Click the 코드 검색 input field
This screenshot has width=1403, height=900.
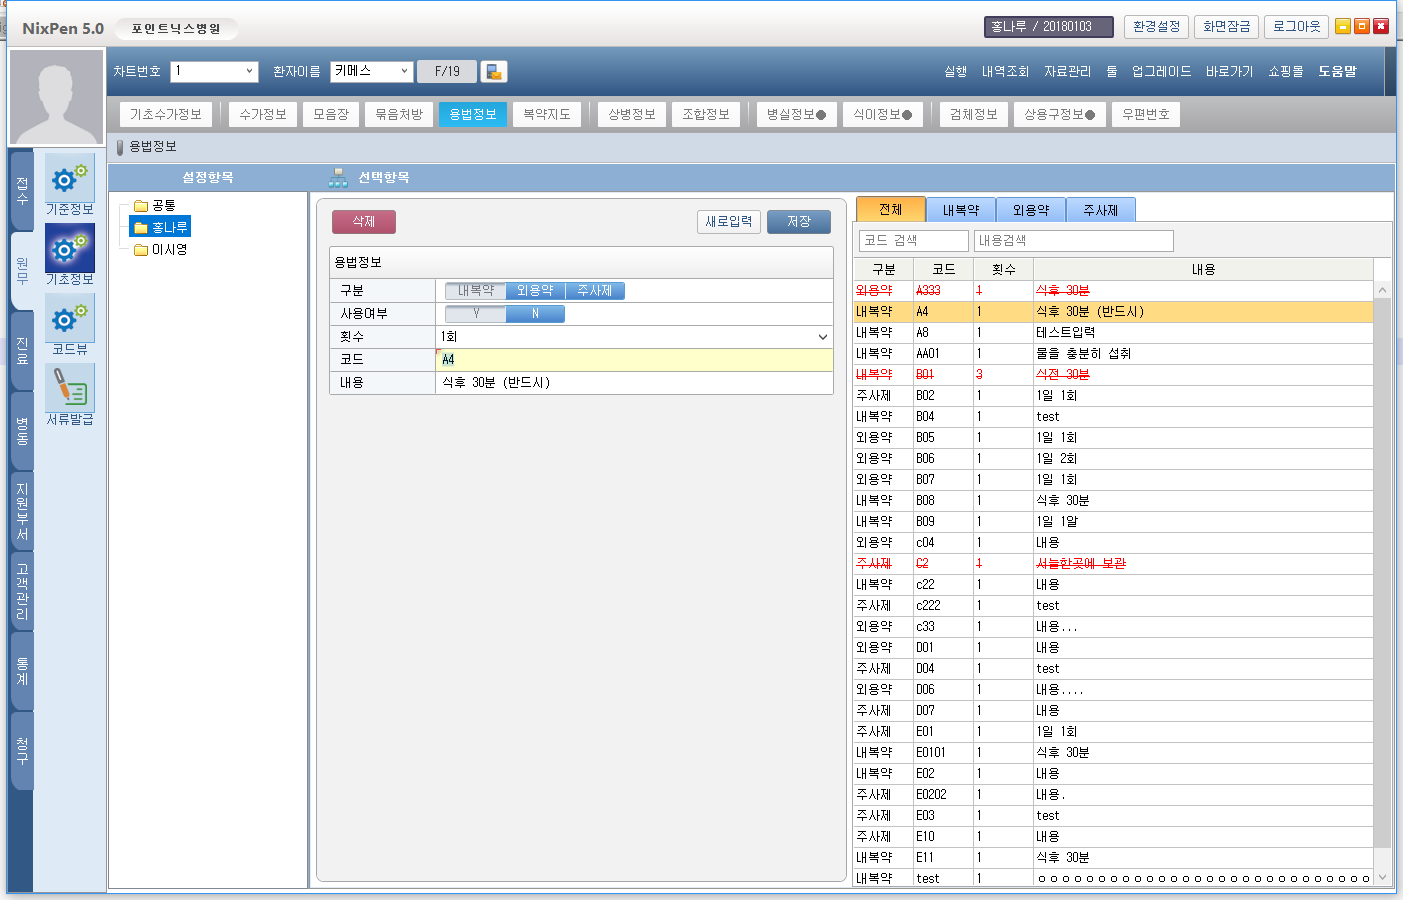click(913, 241)
